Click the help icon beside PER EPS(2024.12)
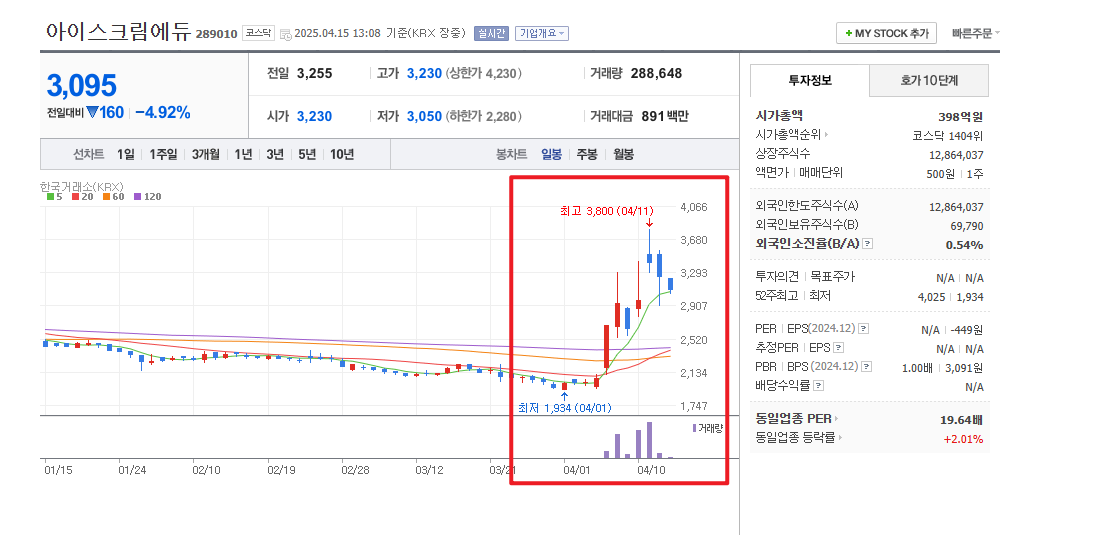 tap(864, 329)
